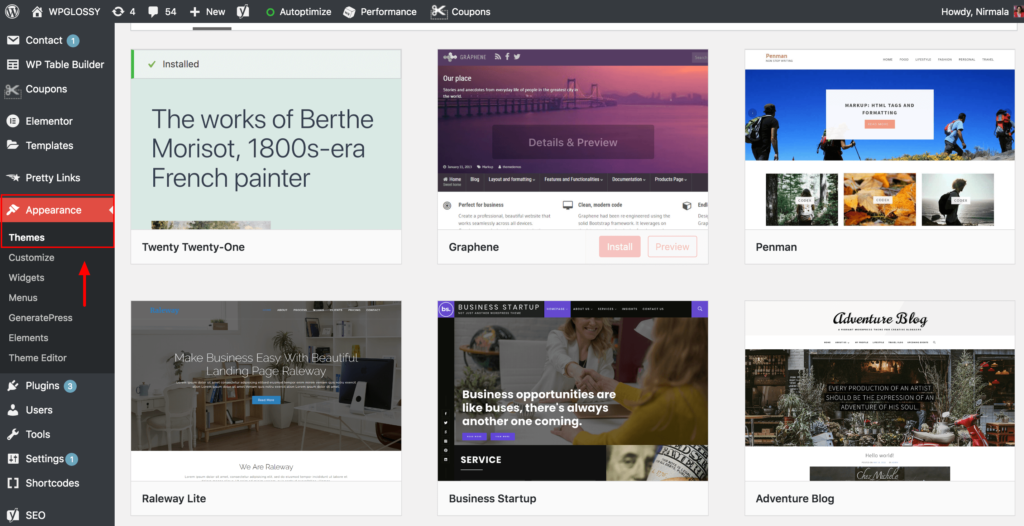Select Widgets submenu item
This screenshot has width=1024, height=526.
(26, 277)
